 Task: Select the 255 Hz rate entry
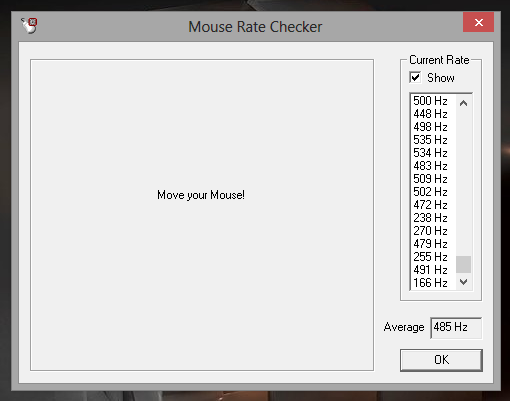433,257
